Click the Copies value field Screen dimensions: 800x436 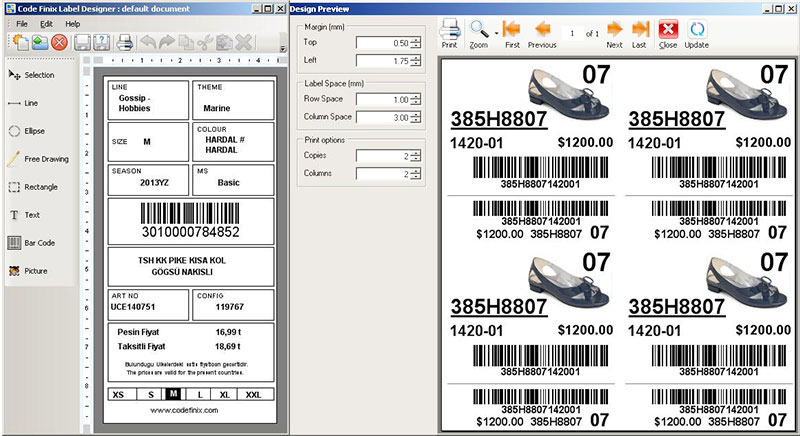383,157
